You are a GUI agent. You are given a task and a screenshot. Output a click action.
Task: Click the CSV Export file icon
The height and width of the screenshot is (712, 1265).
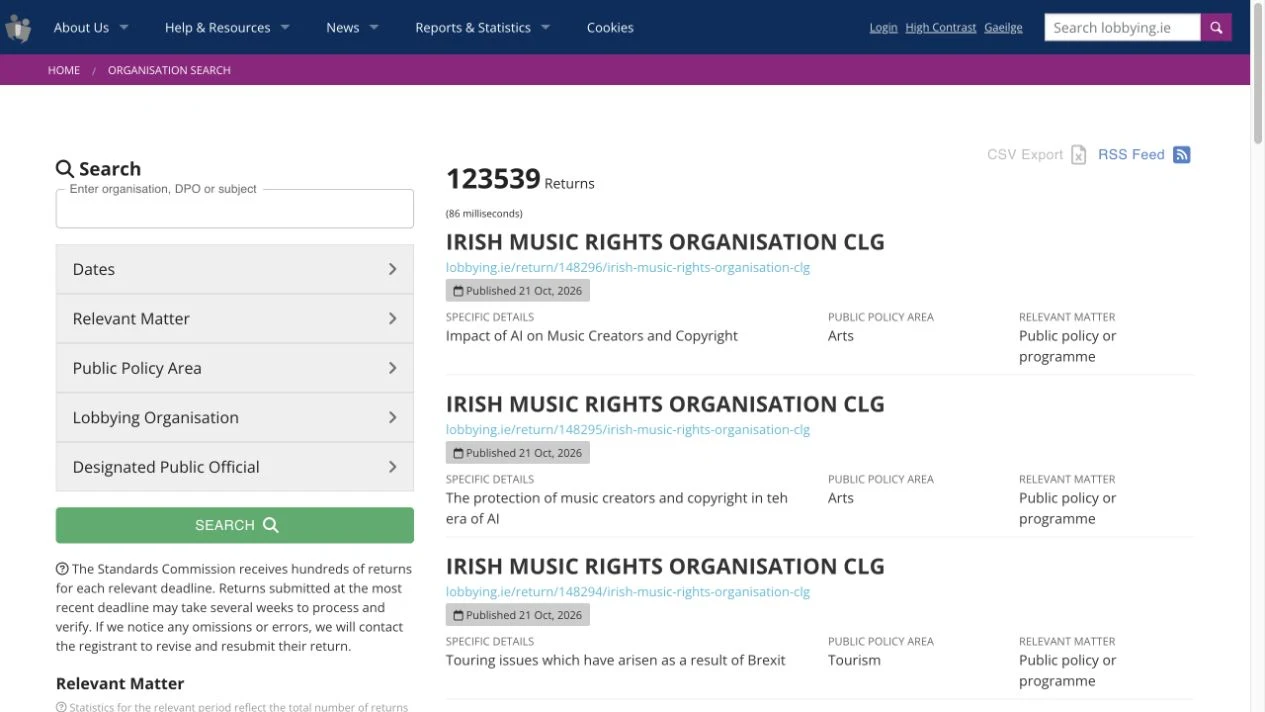click(x=1079, y=155)
